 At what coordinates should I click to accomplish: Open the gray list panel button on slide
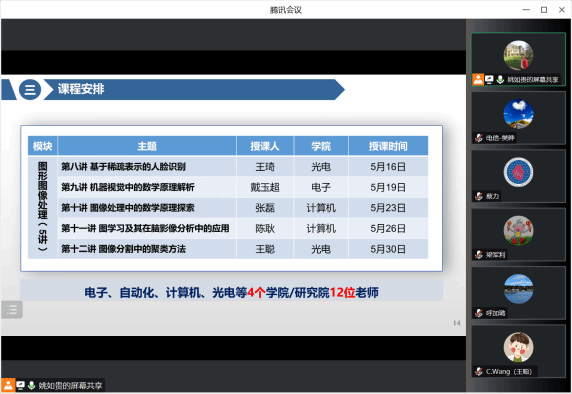click(x=12, y=310)
